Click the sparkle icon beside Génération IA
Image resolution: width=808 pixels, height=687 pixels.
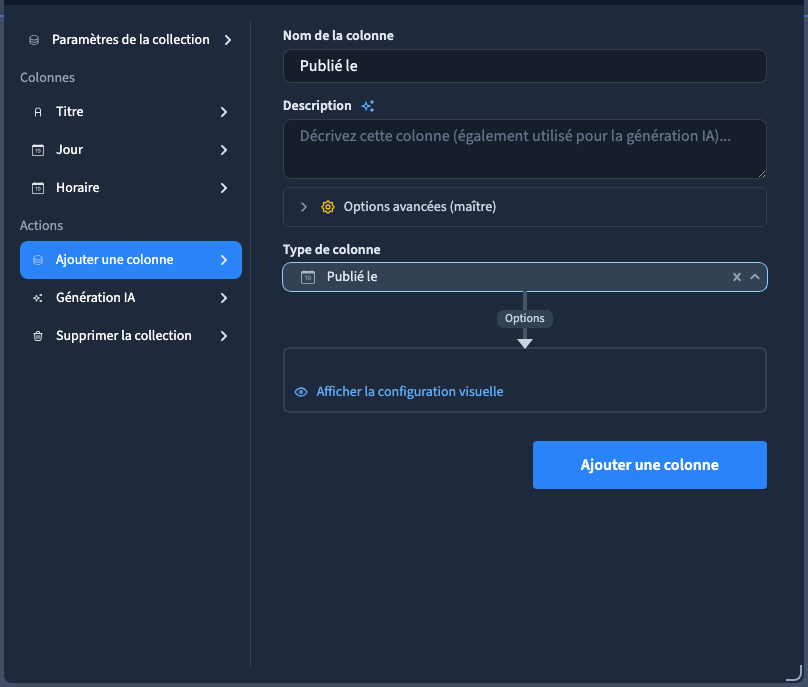[38, 298]
